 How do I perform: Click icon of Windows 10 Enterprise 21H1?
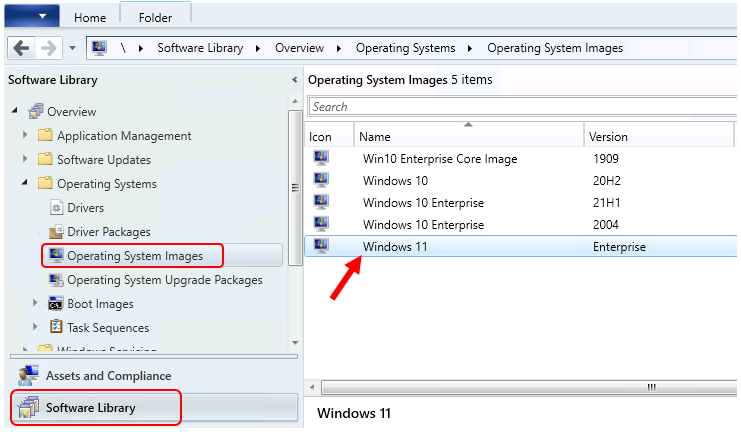point(321,202)
